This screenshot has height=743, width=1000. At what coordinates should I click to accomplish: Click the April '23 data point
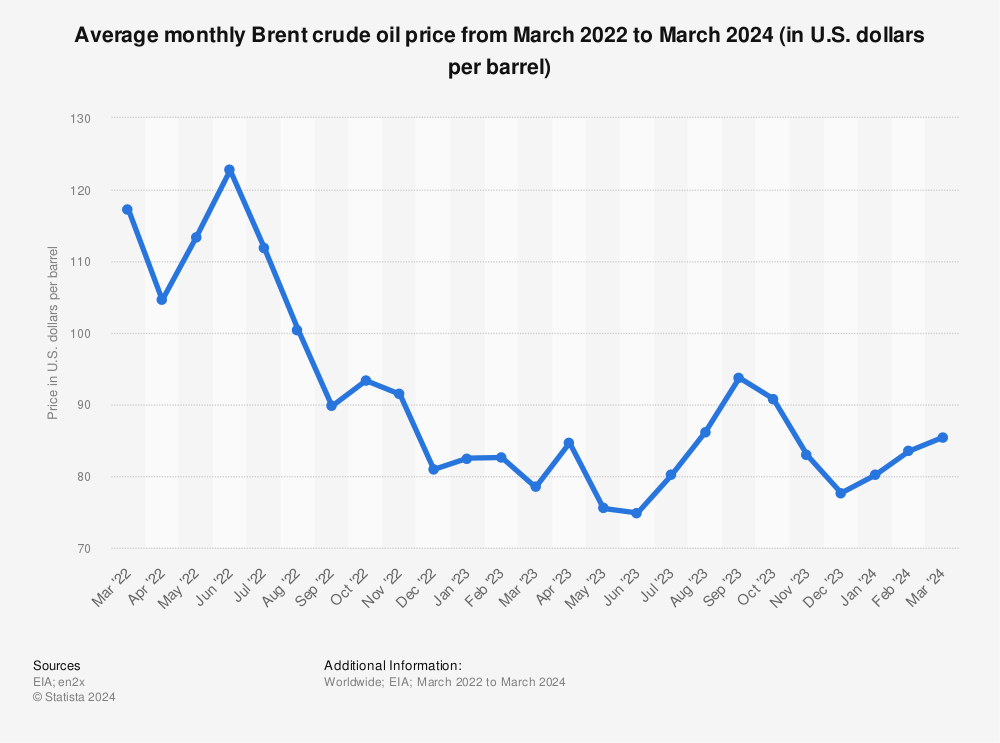569,443
